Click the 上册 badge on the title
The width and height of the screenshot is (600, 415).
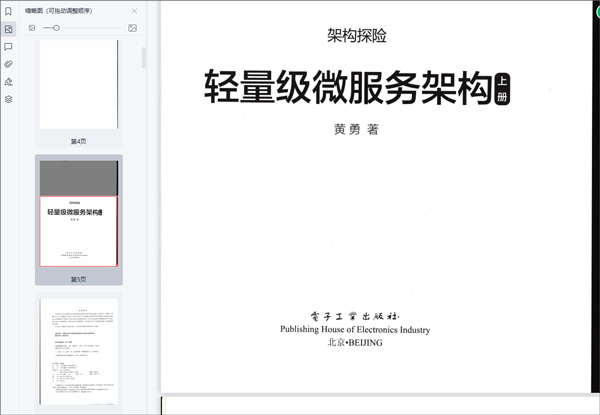point(502,89)
